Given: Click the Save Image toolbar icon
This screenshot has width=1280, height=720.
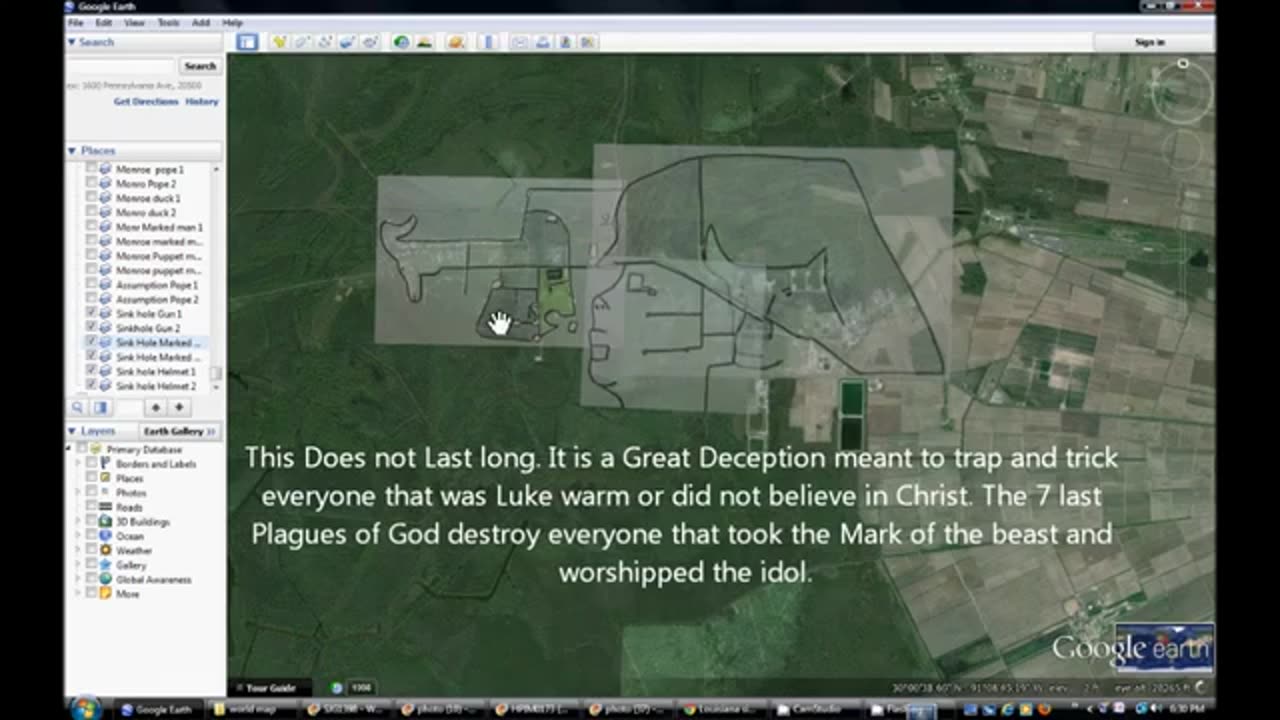Looking at the screenshot, I should [565, 42].
